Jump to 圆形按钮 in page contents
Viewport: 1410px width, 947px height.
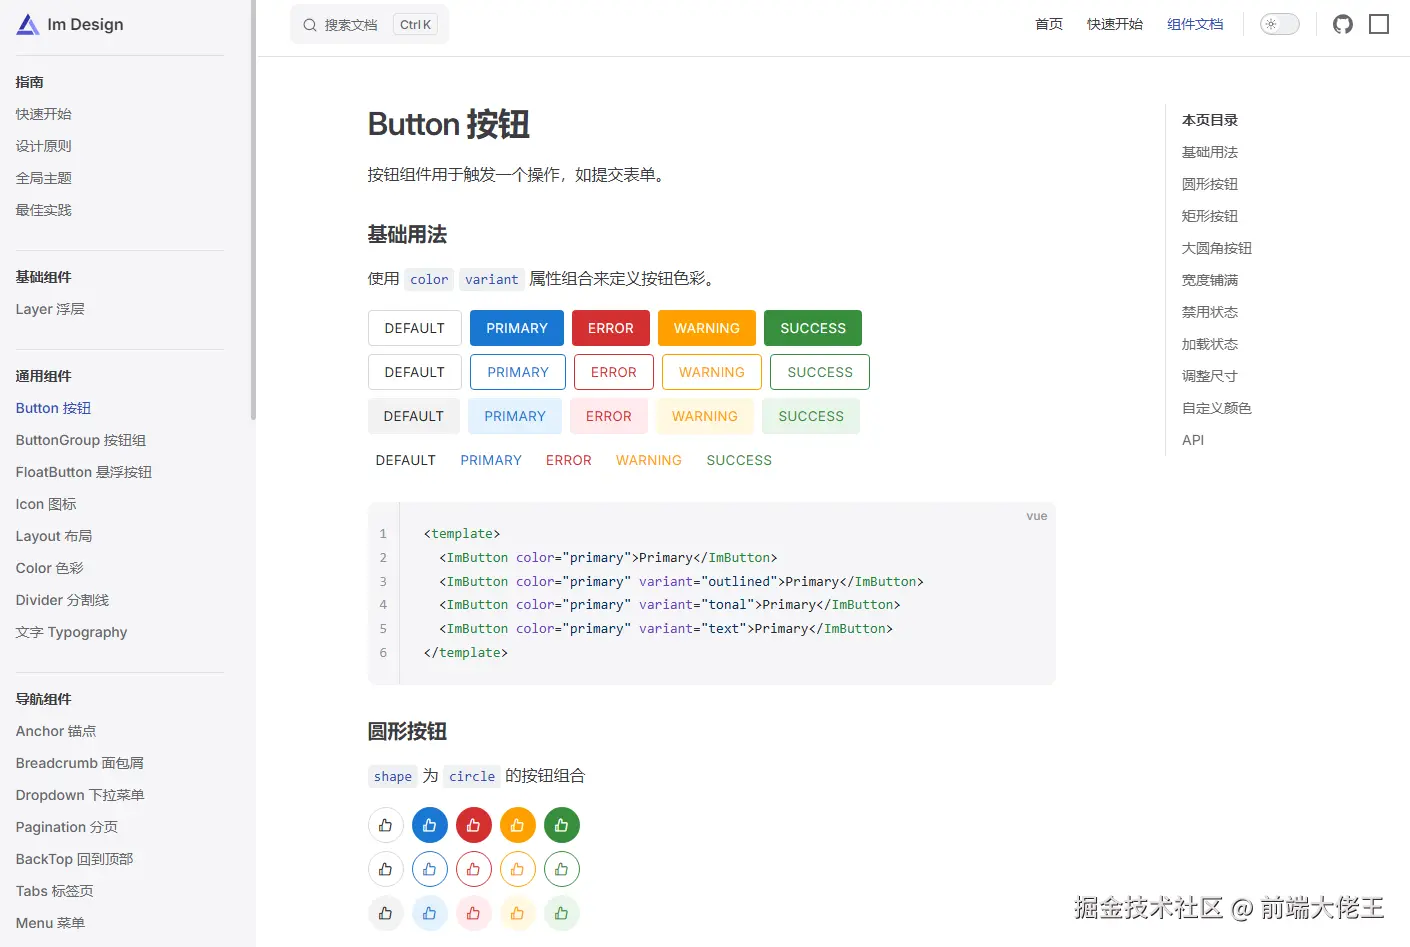click(x=1210, y=184)
